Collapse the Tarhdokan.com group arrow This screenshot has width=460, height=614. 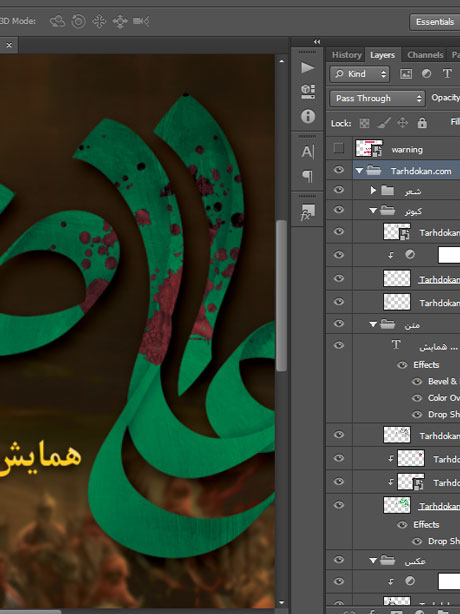click(x=359, y=171)
